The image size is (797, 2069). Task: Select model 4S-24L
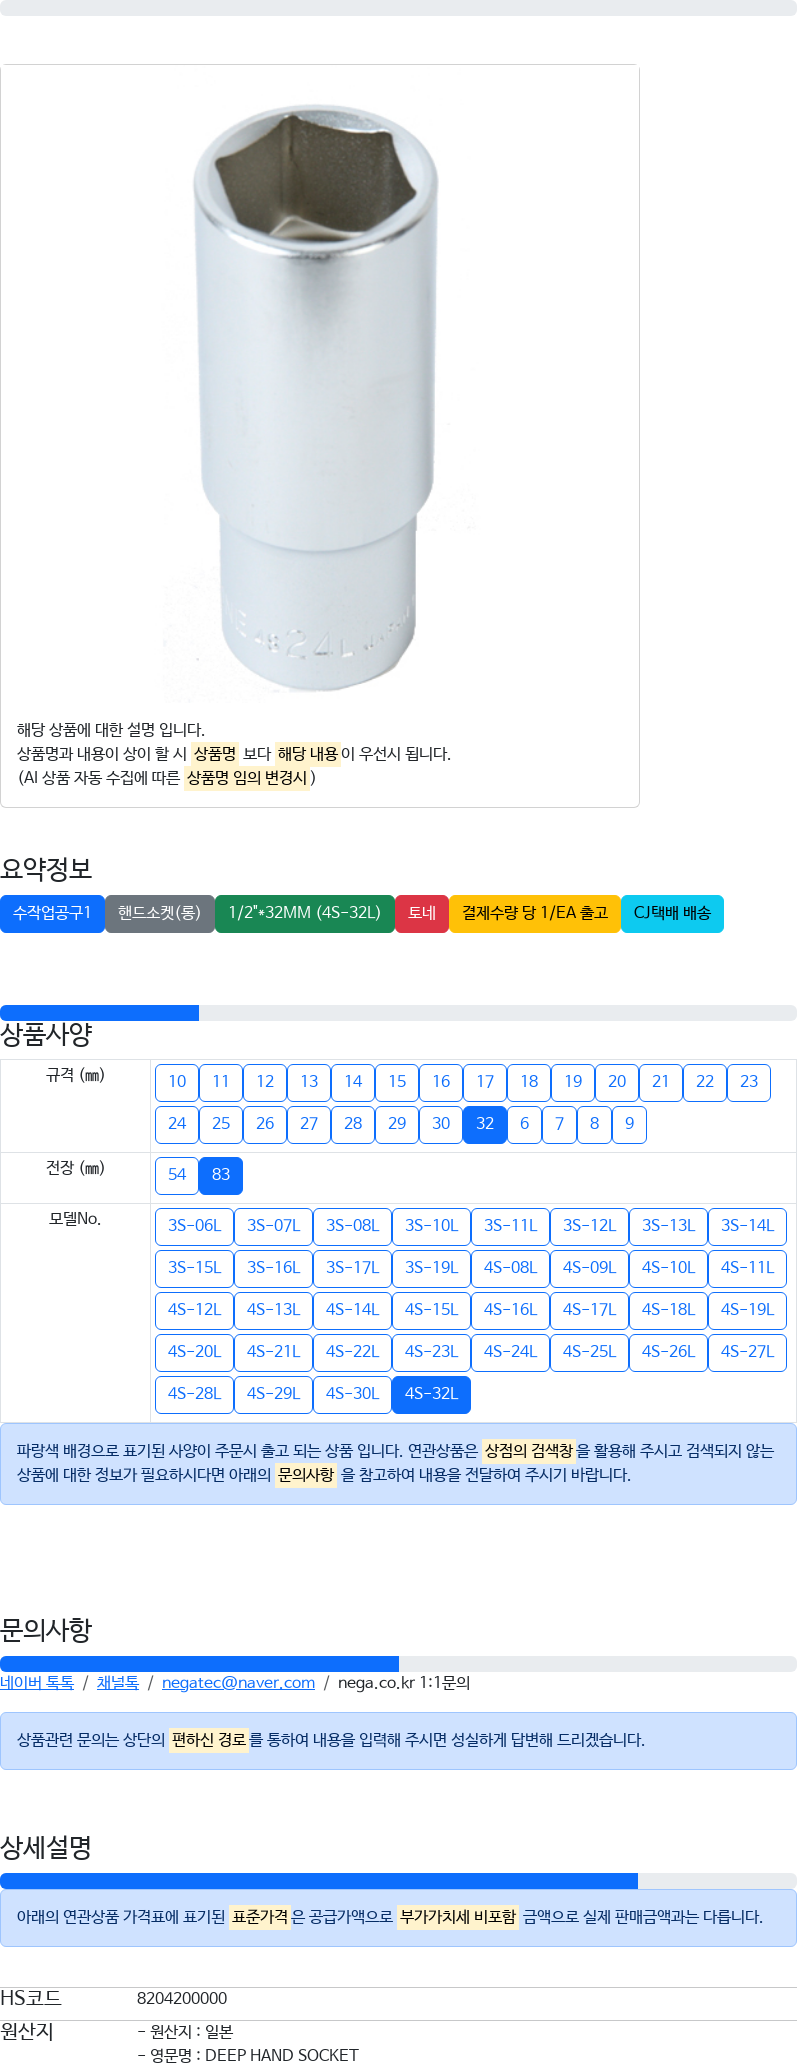pyautogui.click(x=510, y=1352)
